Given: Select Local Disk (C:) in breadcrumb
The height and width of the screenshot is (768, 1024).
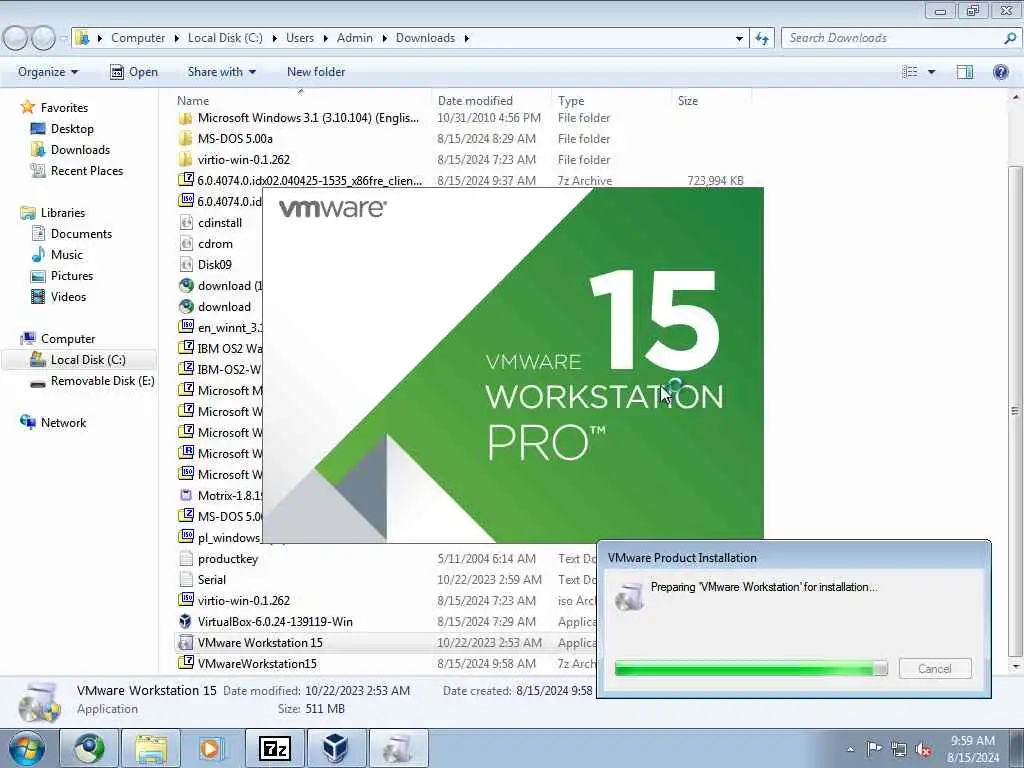Looking at the screenshot, I should point(225,38).
